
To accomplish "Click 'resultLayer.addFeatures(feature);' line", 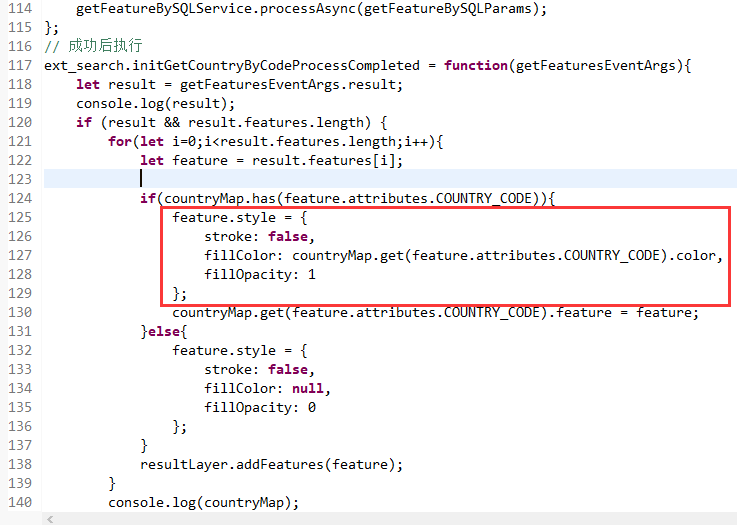I will (271, 464).
